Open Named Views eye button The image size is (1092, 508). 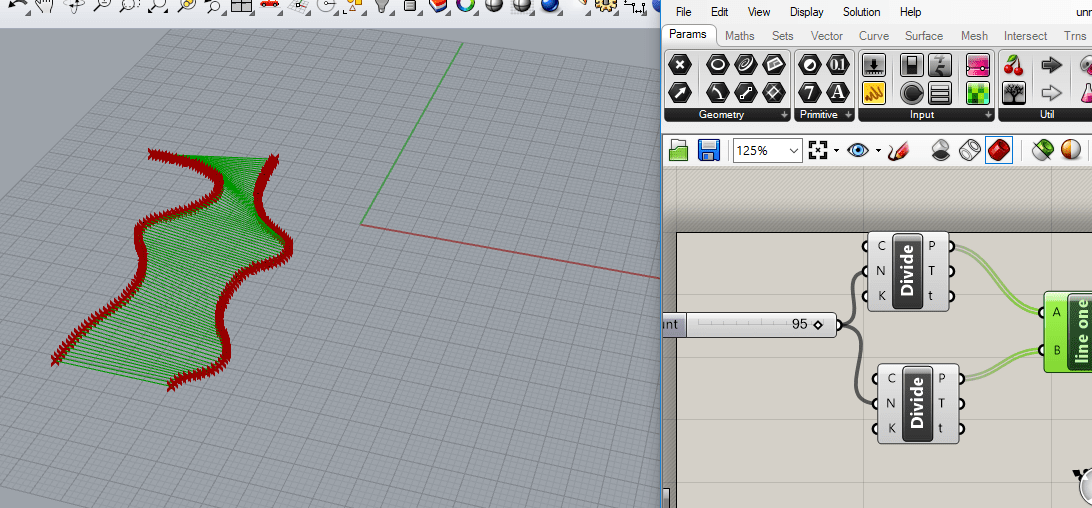click(858, 150)
